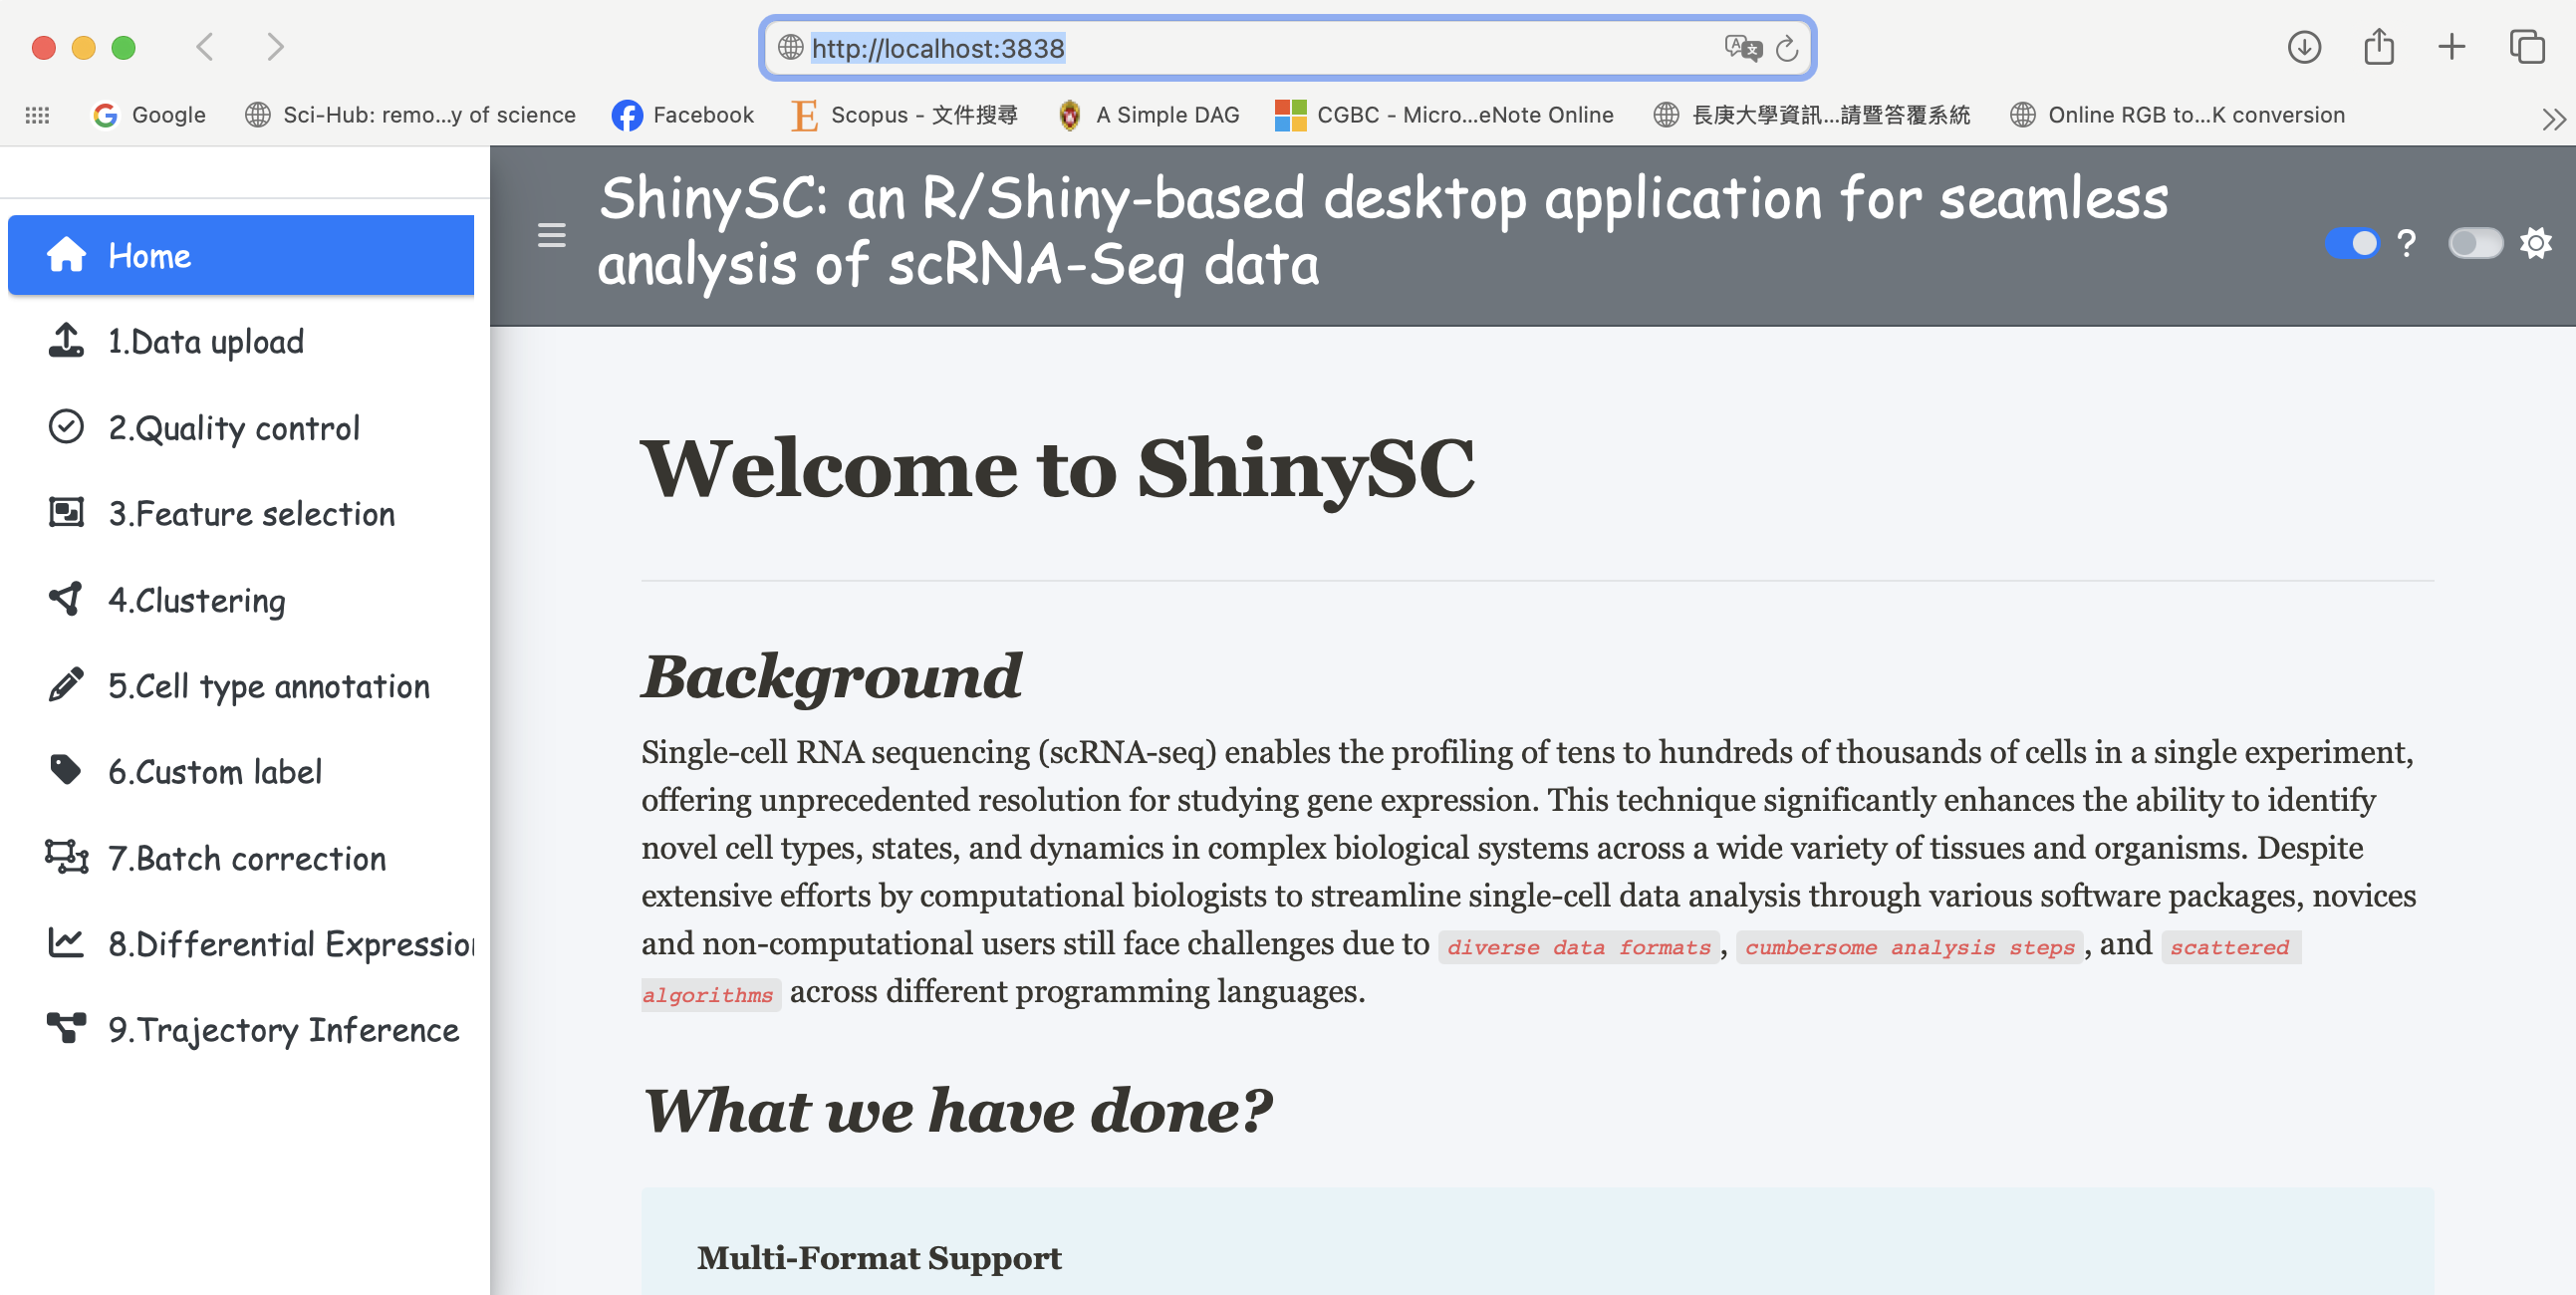Reload the page with refresh icon
Screen dimensions: 2576x1295
pyautogui.click(x=1787, y=48)
